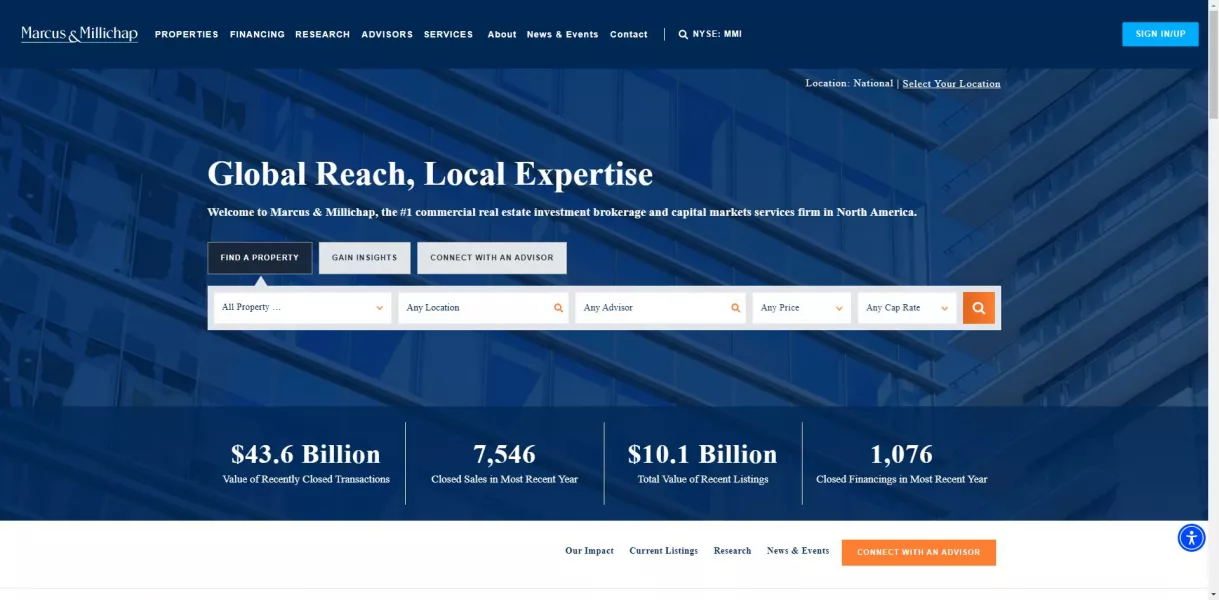Switch to the GAIN INSIGHTS tab
This screenshot has width=1219, height=600.
tap(364, 258)
